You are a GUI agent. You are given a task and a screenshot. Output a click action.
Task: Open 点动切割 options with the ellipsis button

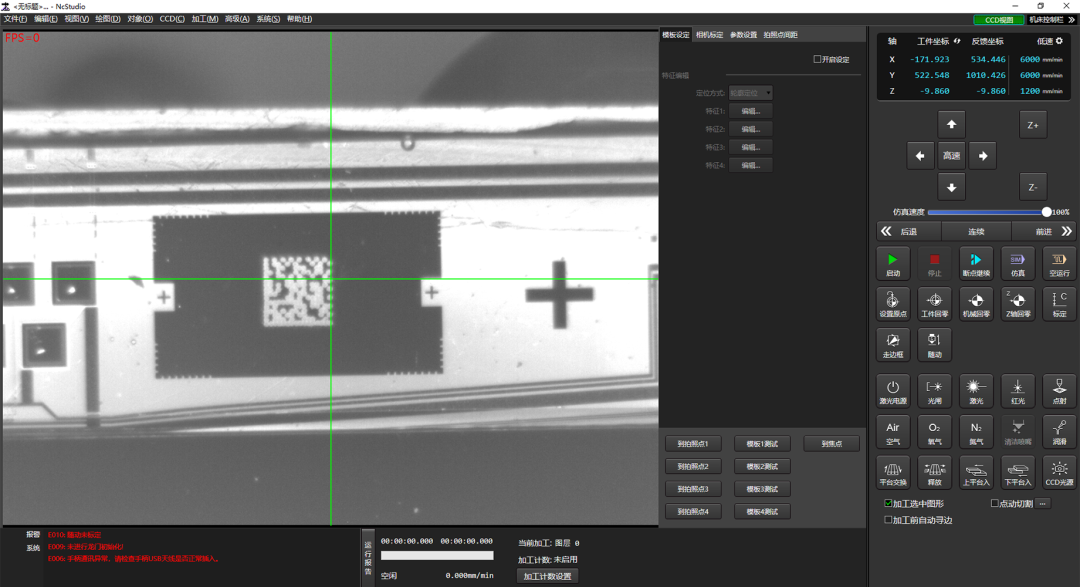[x=1043, y=504]
